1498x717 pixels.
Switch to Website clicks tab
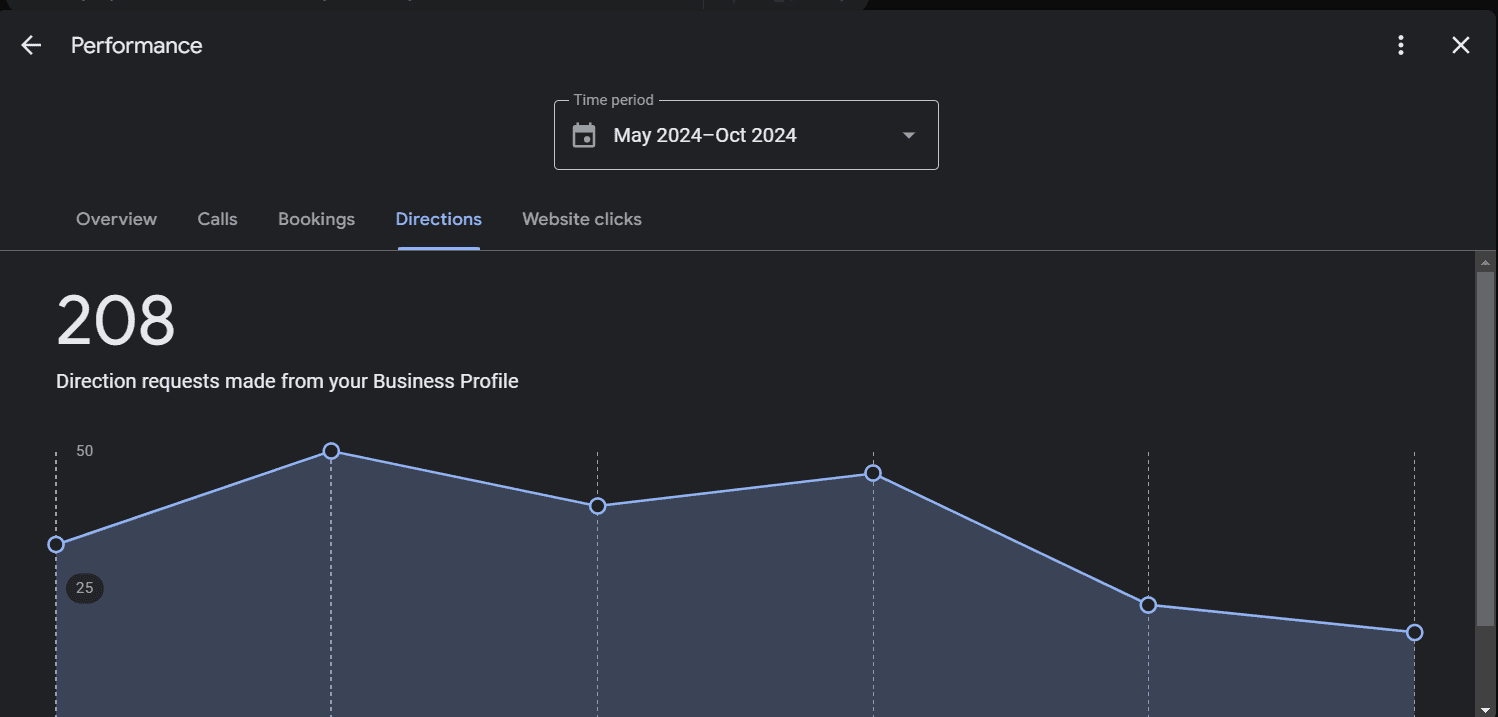click(582, 219)
